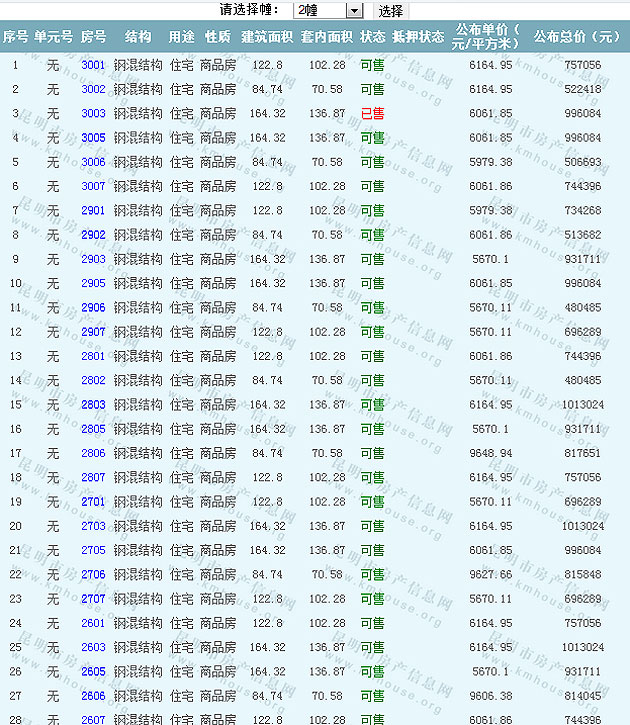Viewport: 630px width, 725px height.
Task: Click the 房号 column header
Action: pos(93,37)
